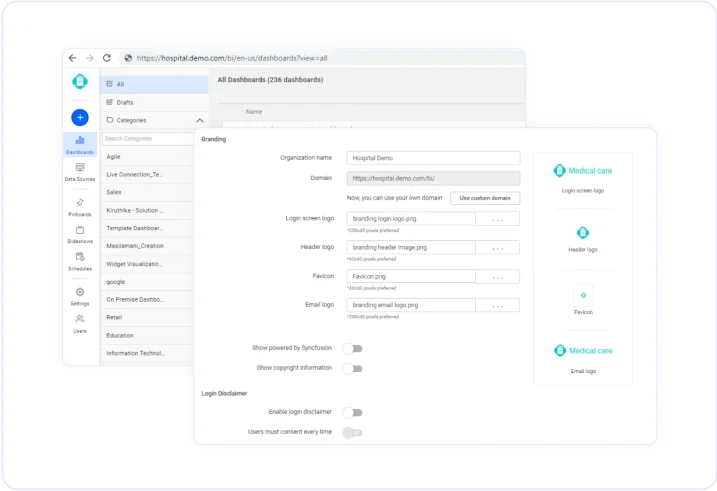717x491 pixels.
Task: Collapse the Categories section chevron
Action: pyautogui.click(x=199, y=121)
